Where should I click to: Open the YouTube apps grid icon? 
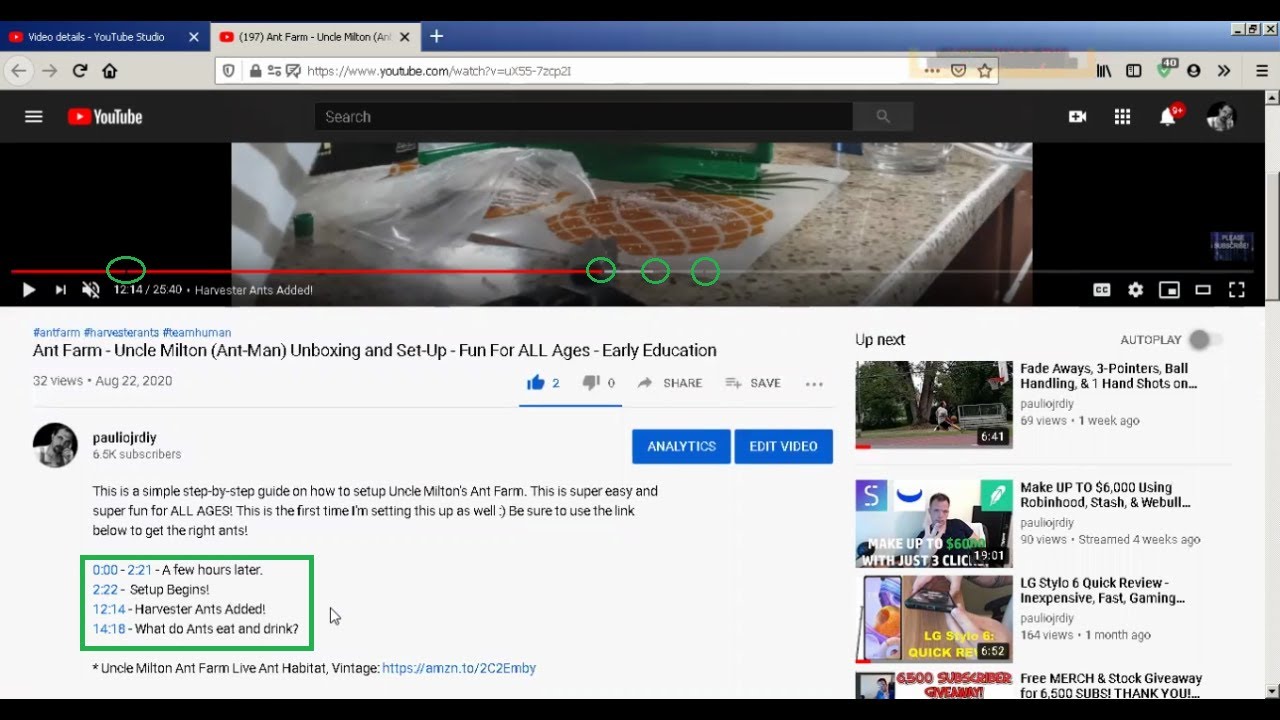1122,117
